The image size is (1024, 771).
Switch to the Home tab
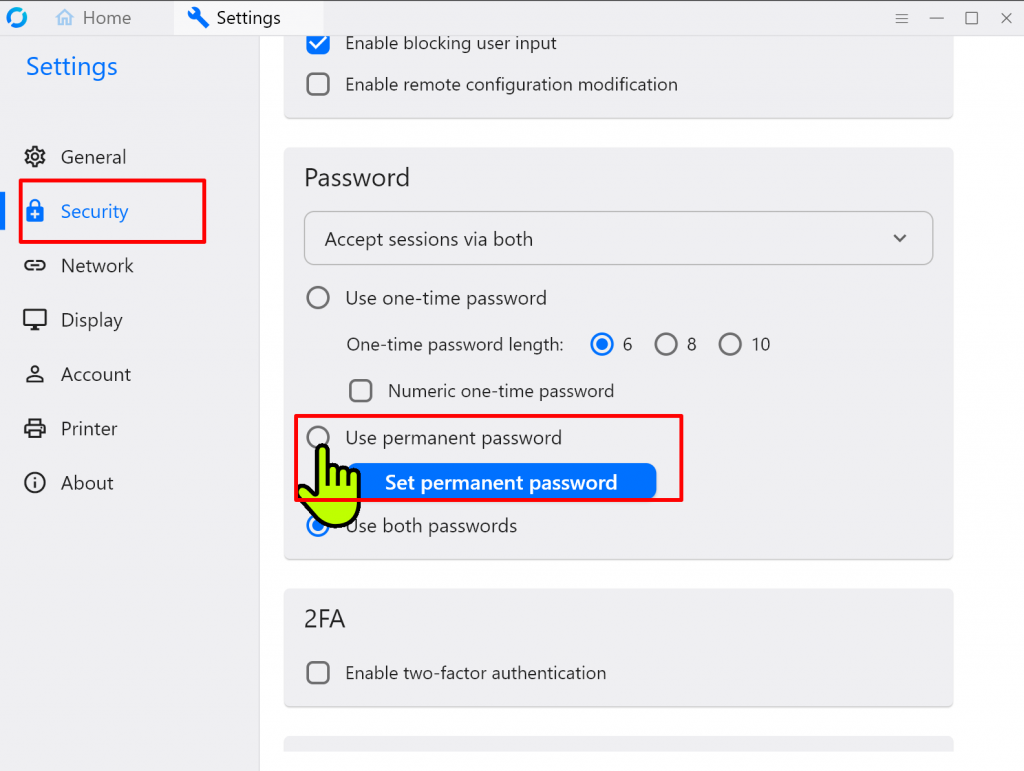coord(94,18)
